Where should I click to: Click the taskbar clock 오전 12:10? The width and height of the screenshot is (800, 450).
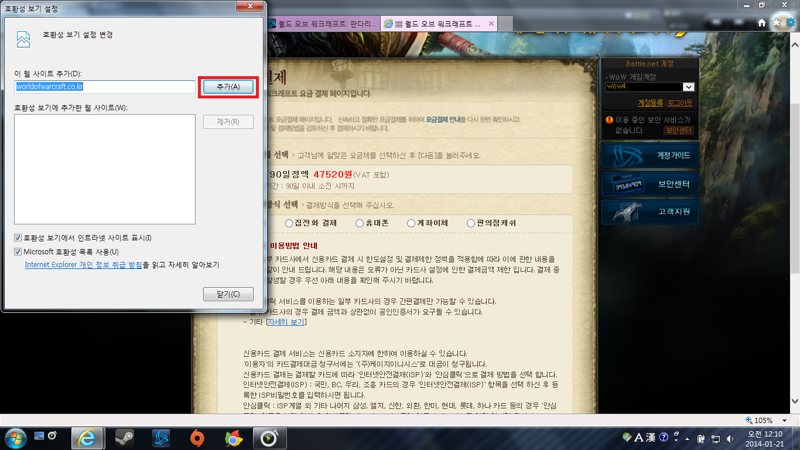765,434
